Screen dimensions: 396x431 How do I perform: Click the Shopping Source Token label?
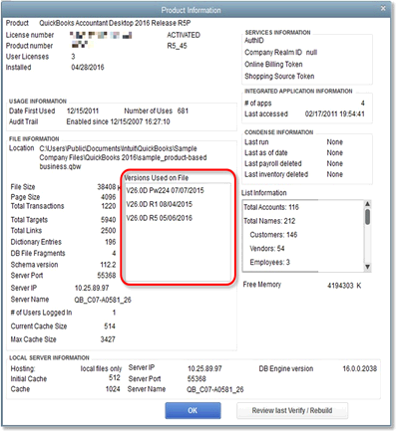pyautogui.click(x=279, y=76)
